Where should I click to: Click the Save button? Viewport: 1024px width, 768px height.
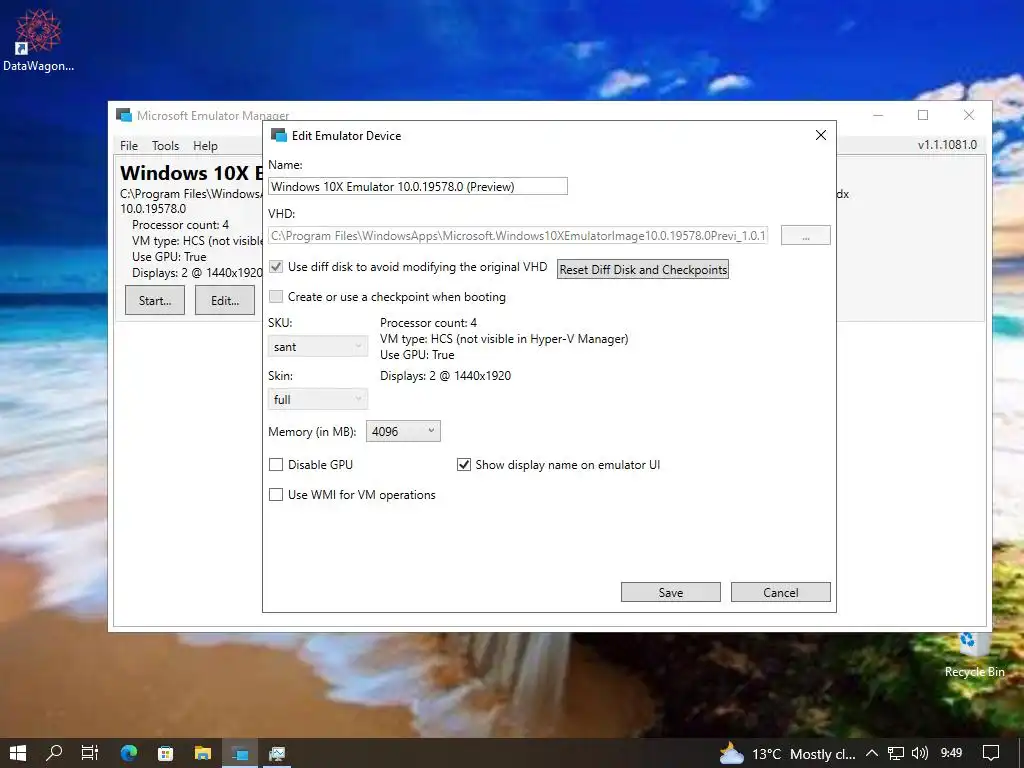(x=671, y=592)
